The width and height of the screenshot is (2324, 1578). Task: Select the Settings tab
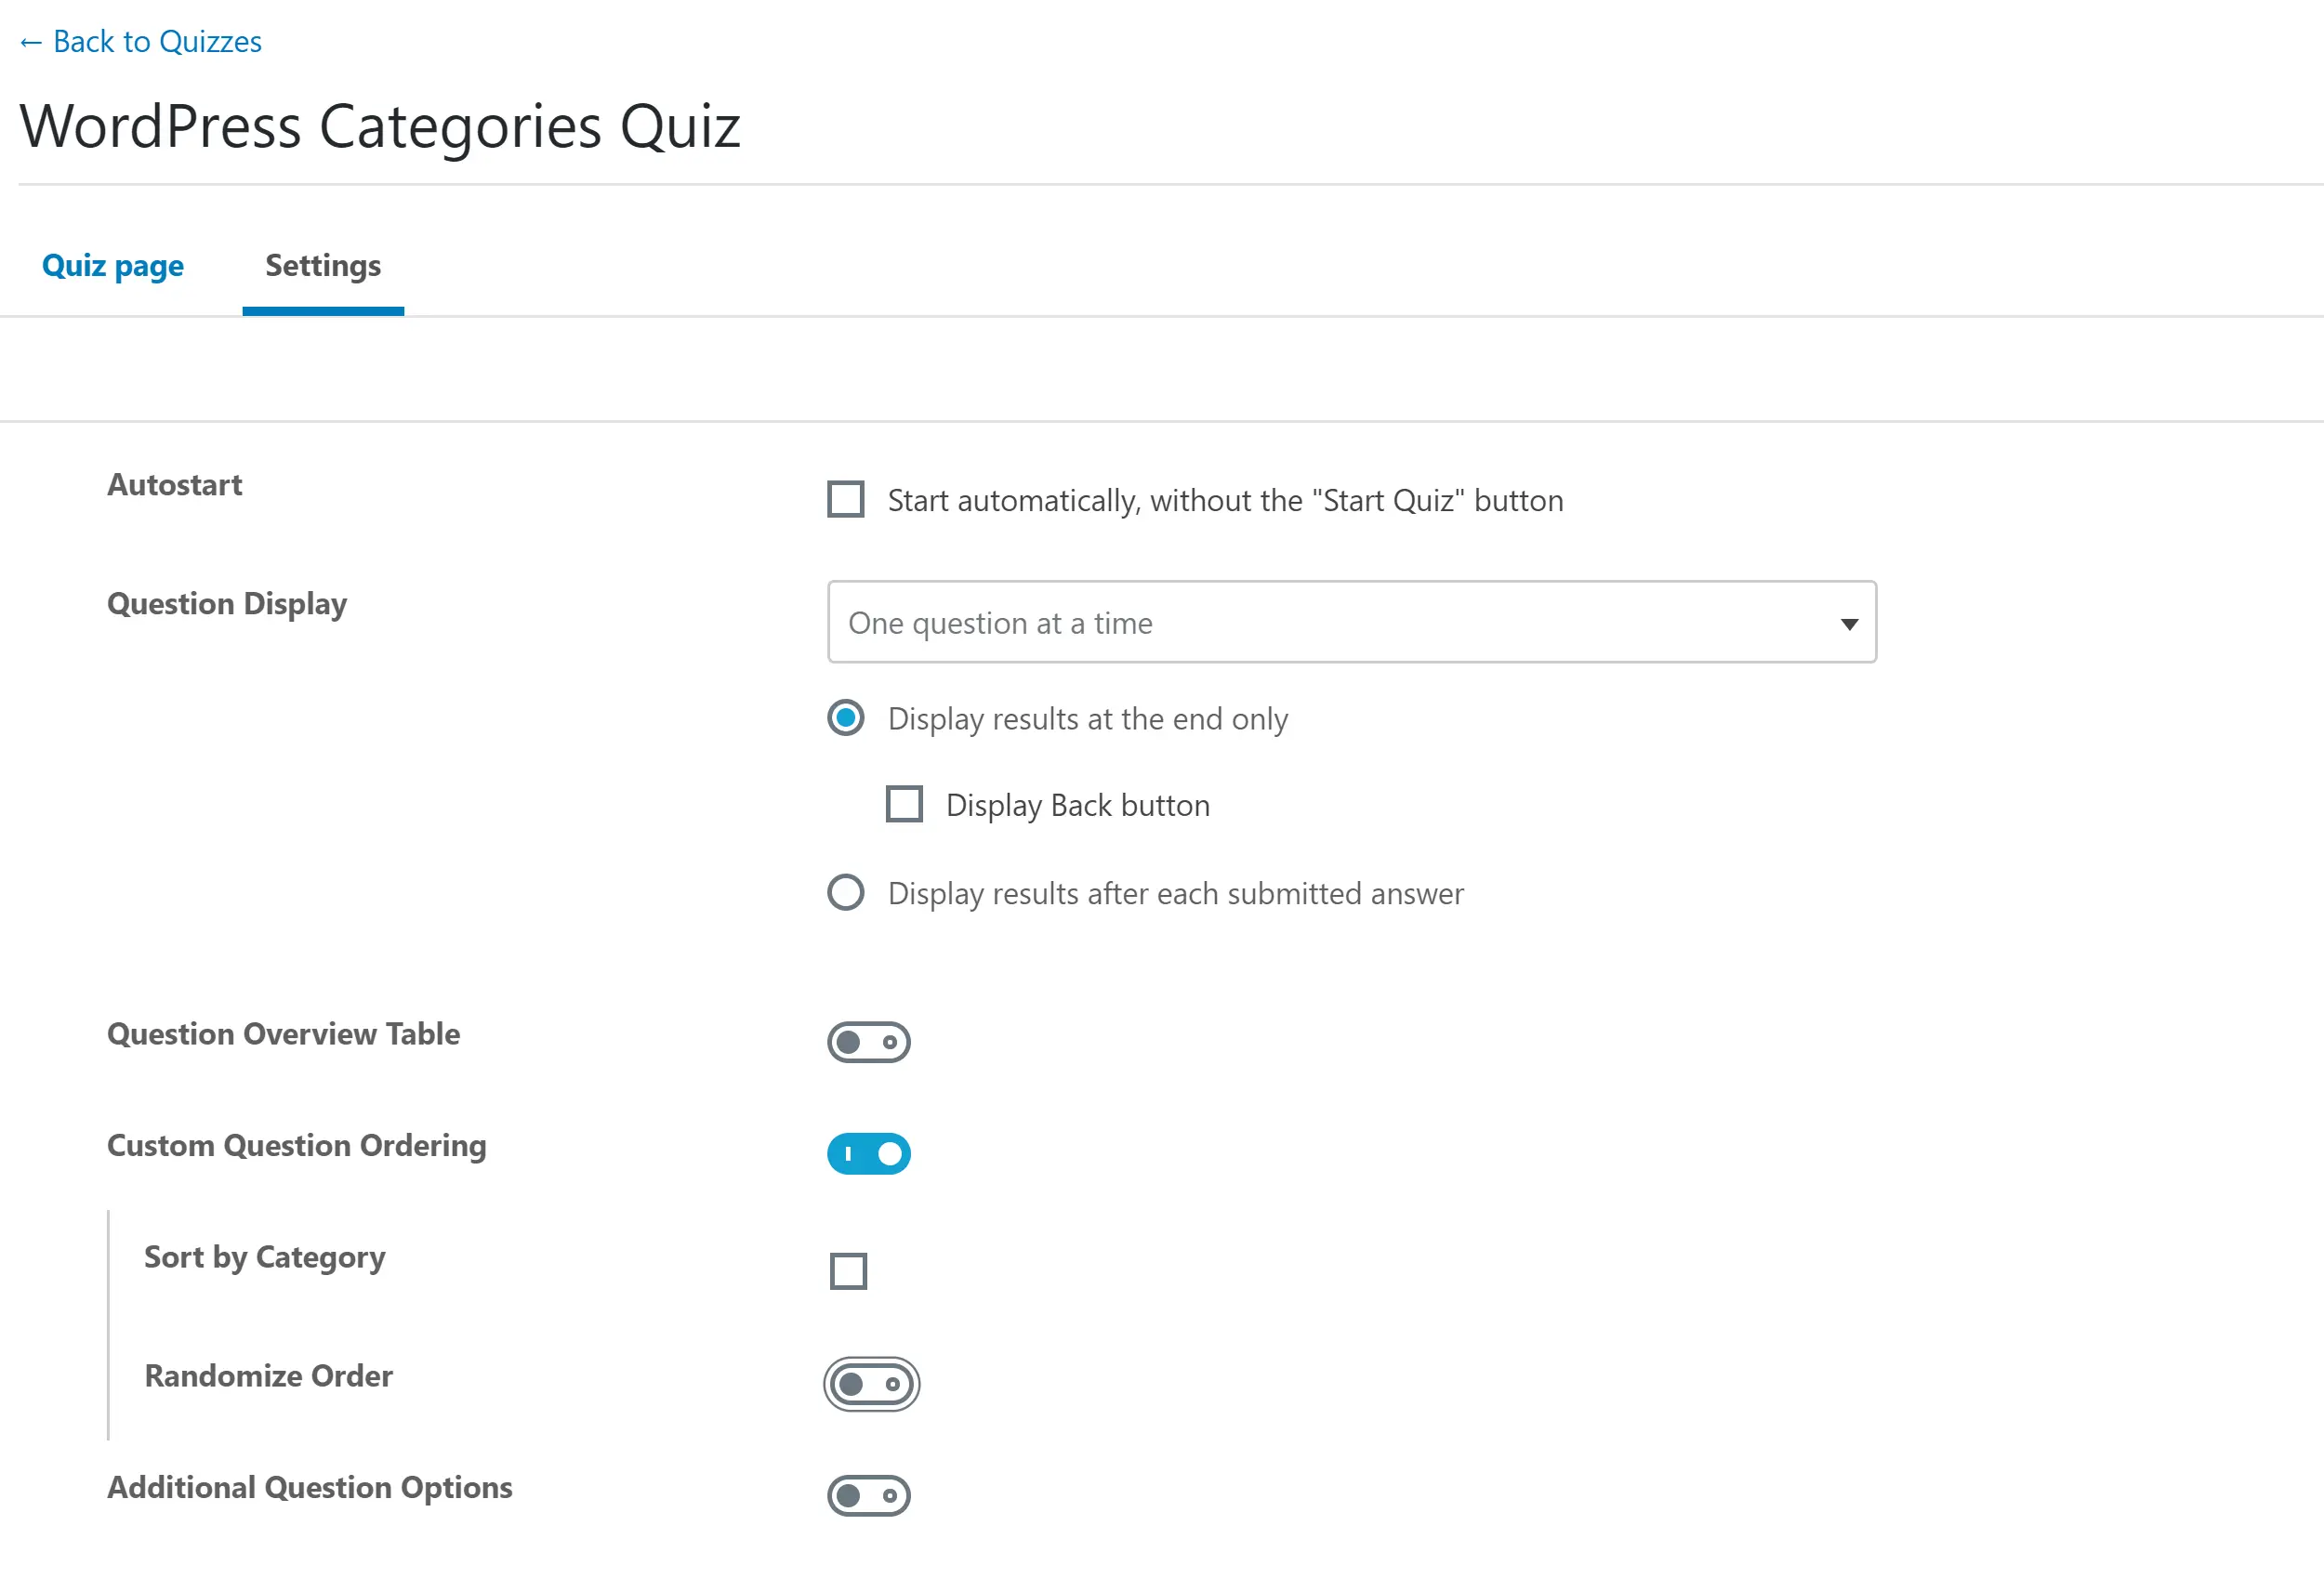(323, 266)
